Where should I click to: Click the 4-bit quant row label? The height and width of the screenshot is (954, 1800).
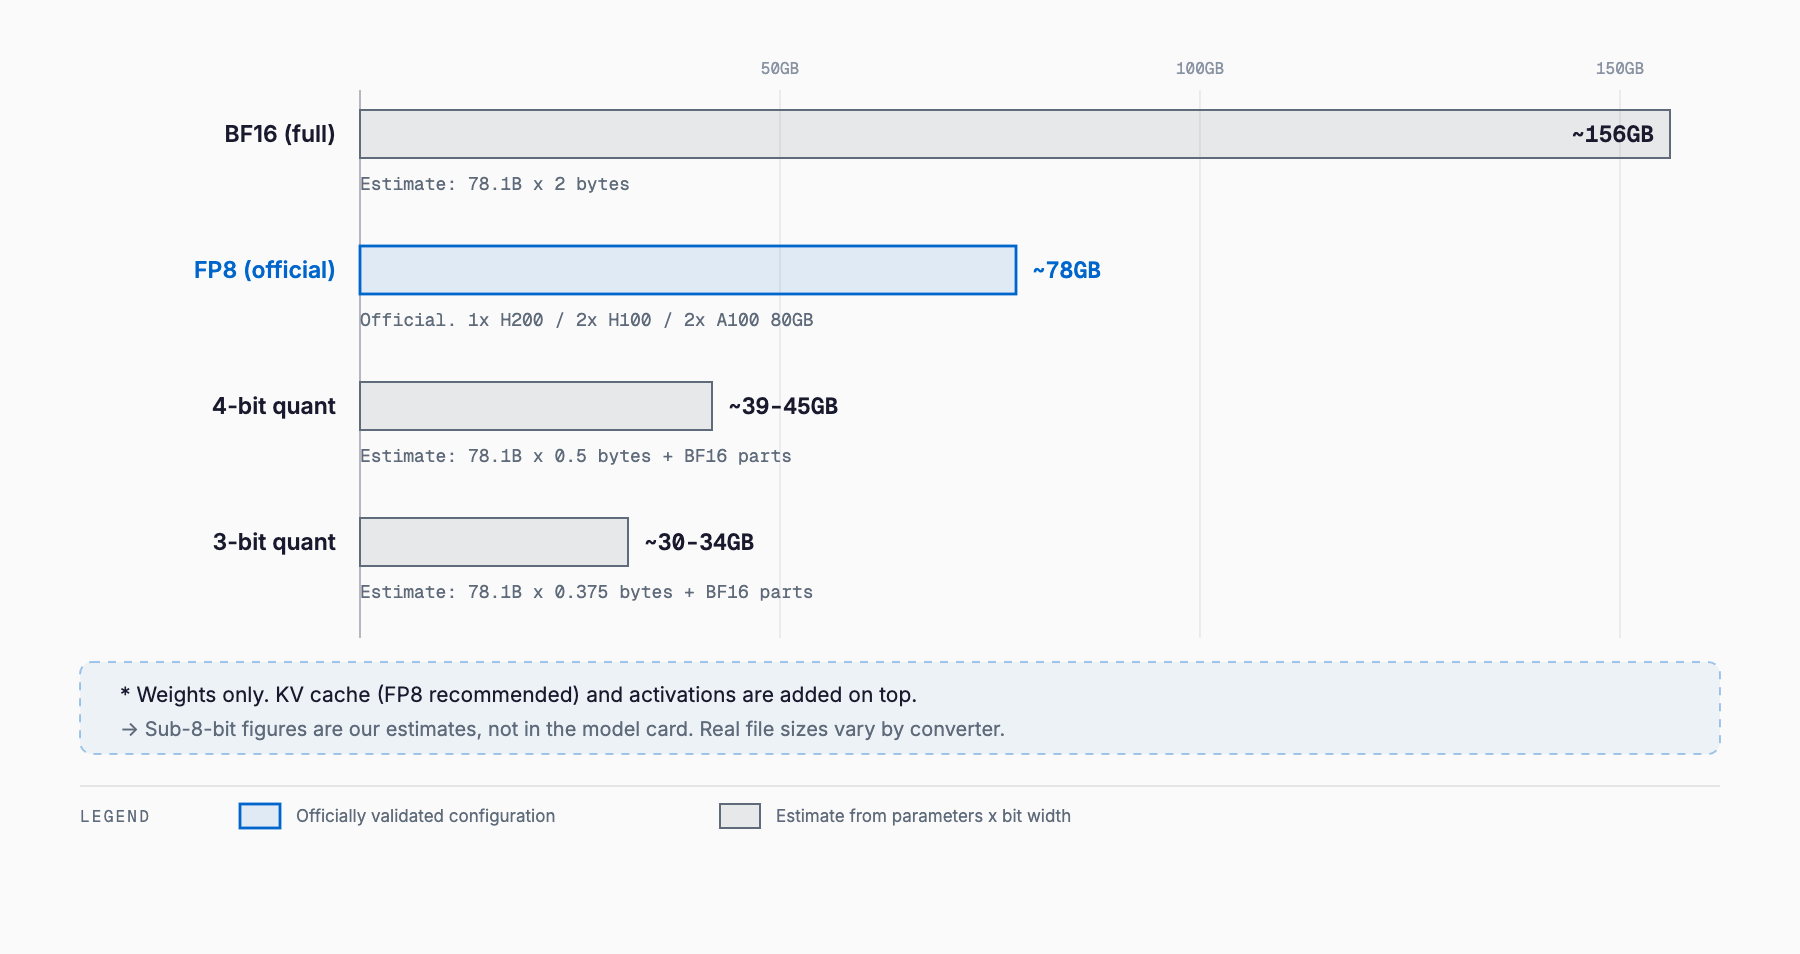click(x=274, y=406)
